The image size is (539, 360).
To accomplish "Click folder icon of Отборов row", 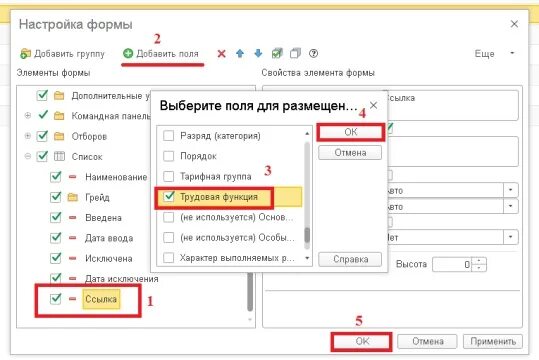I will pos(59,136).
